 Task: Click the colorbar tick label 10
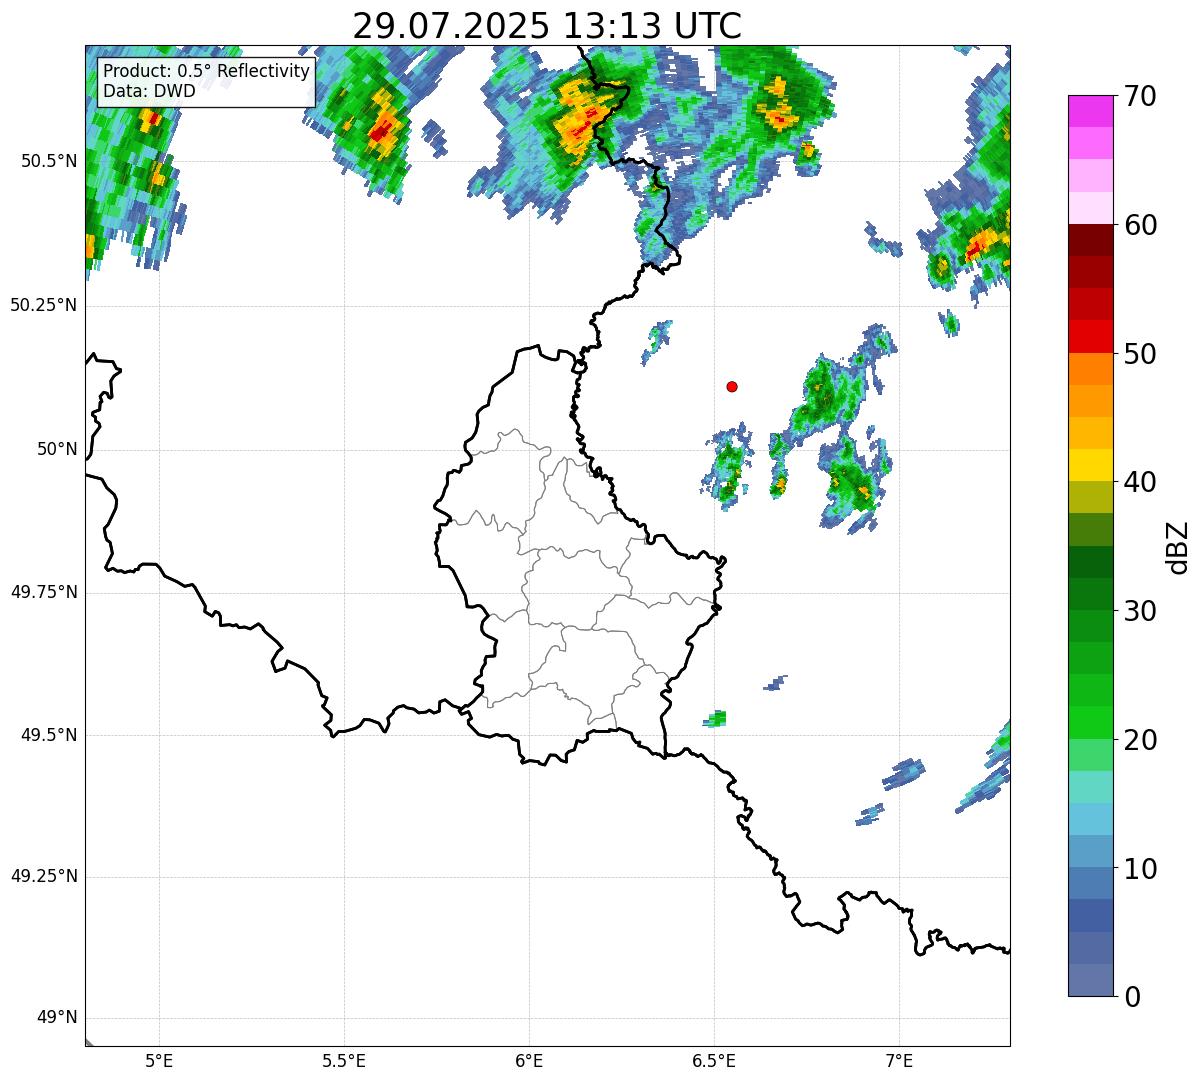[1140, 868]
